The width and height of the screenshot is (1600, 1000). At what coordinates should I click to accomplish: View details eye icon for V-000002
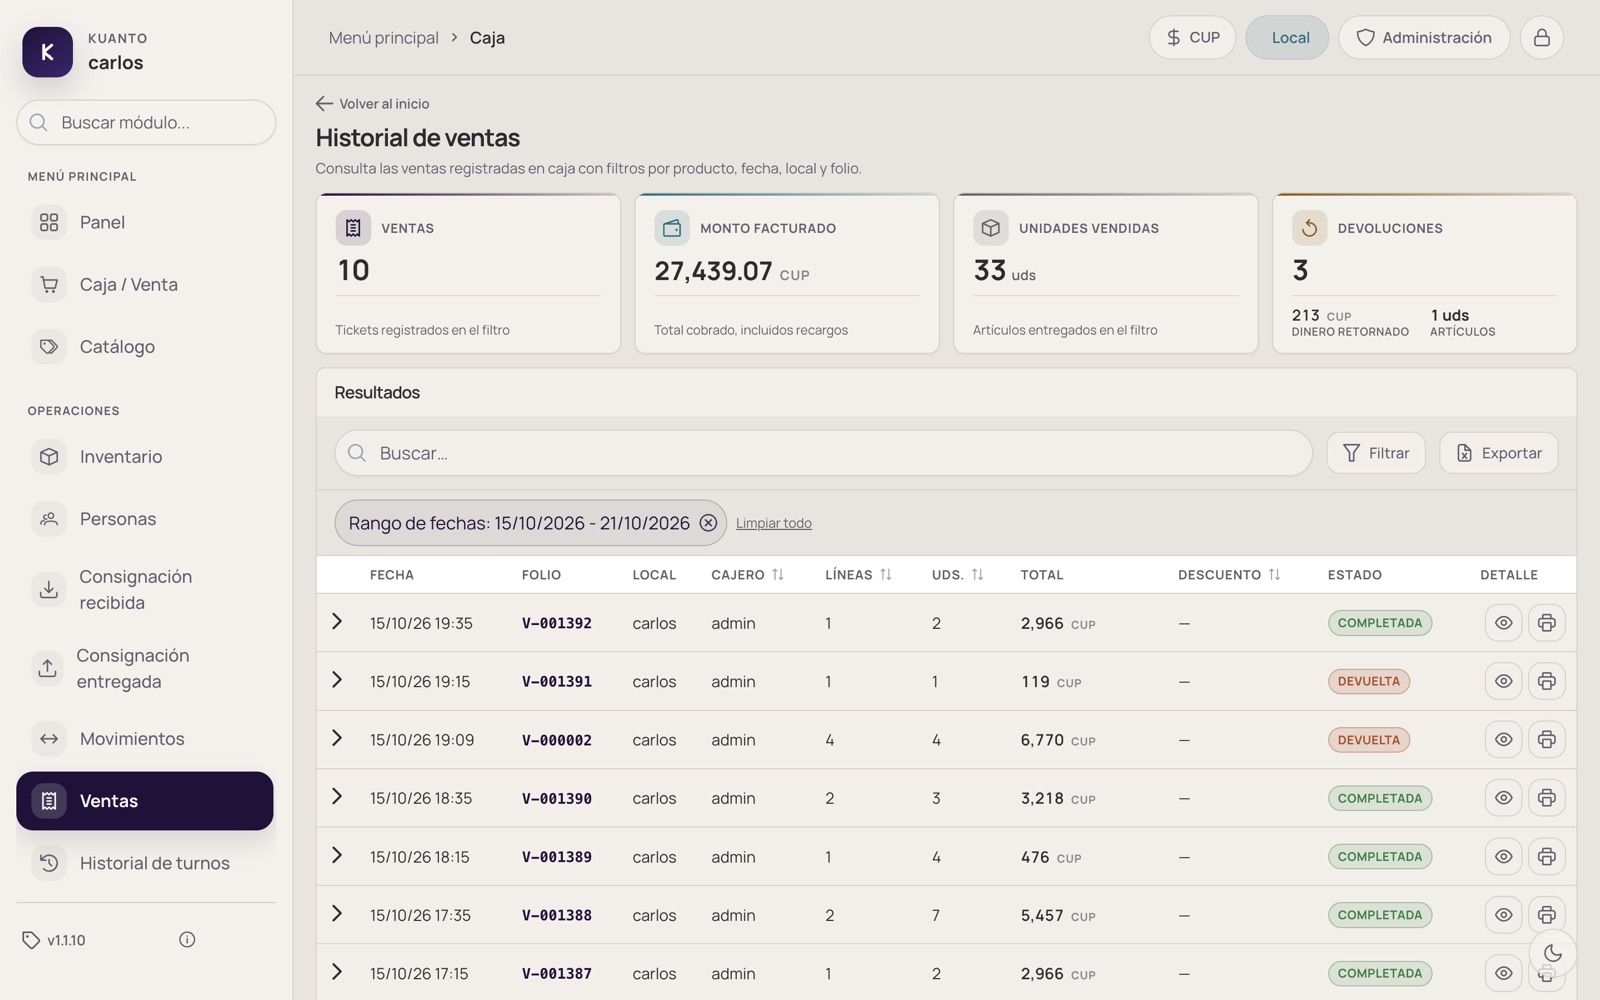coord(1503,740)
